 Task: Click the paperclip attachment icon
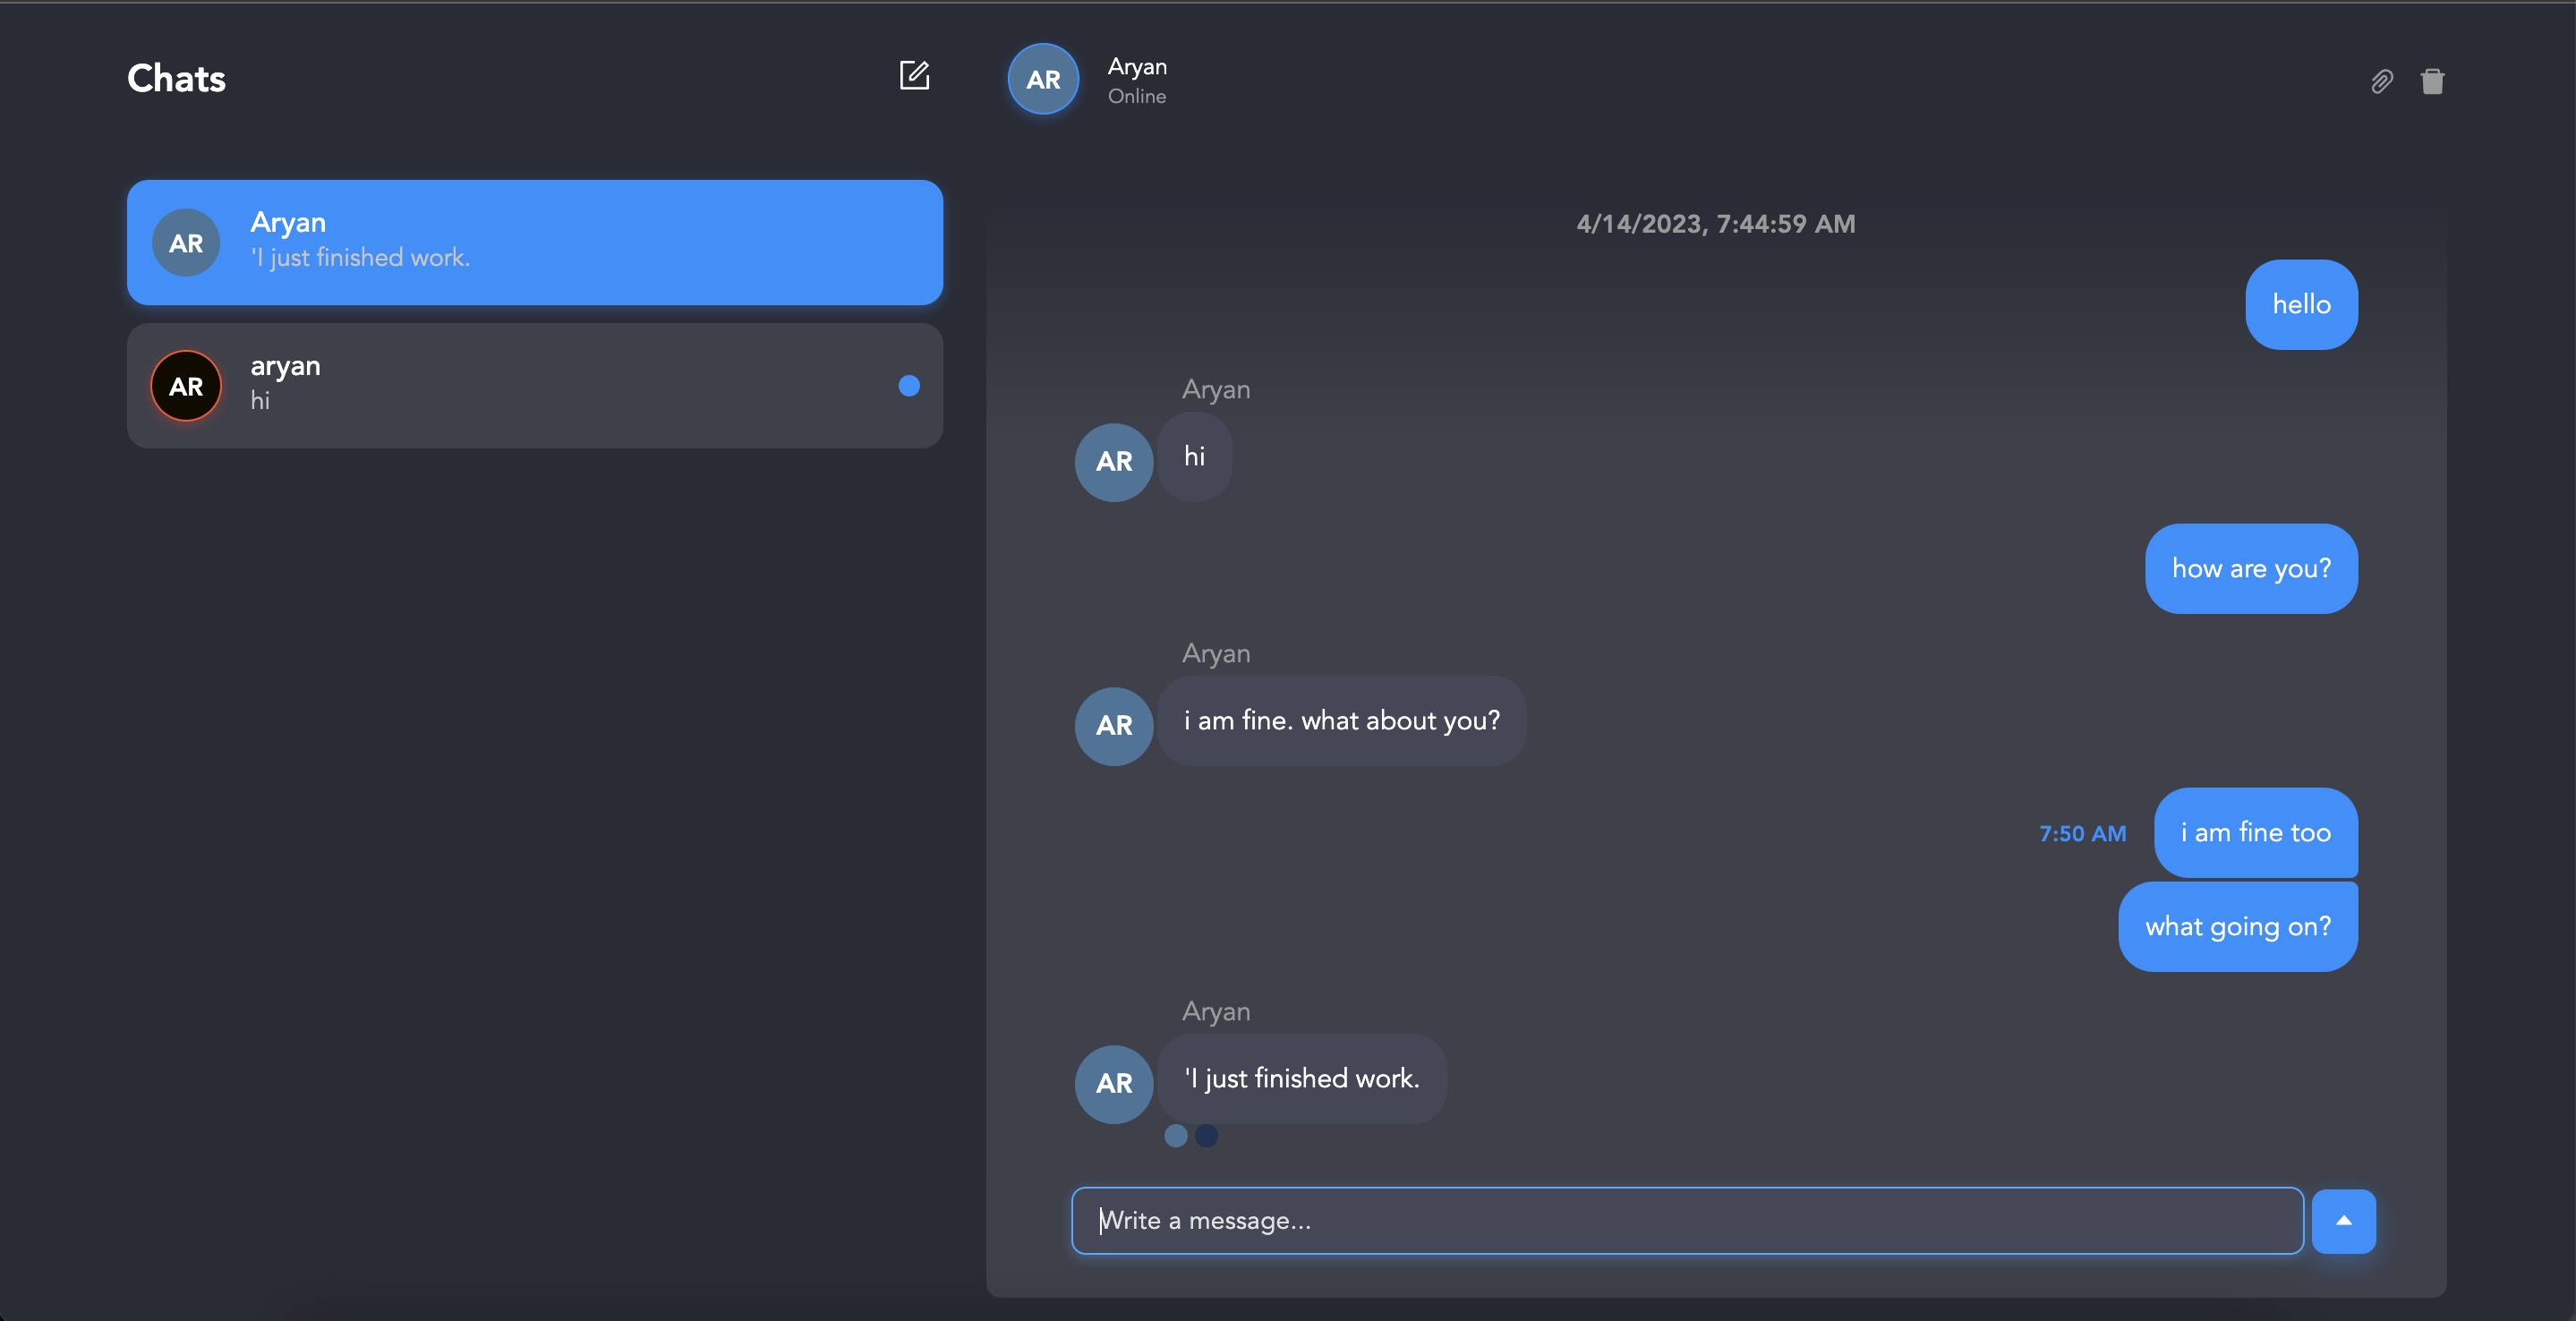(2383, 81)
